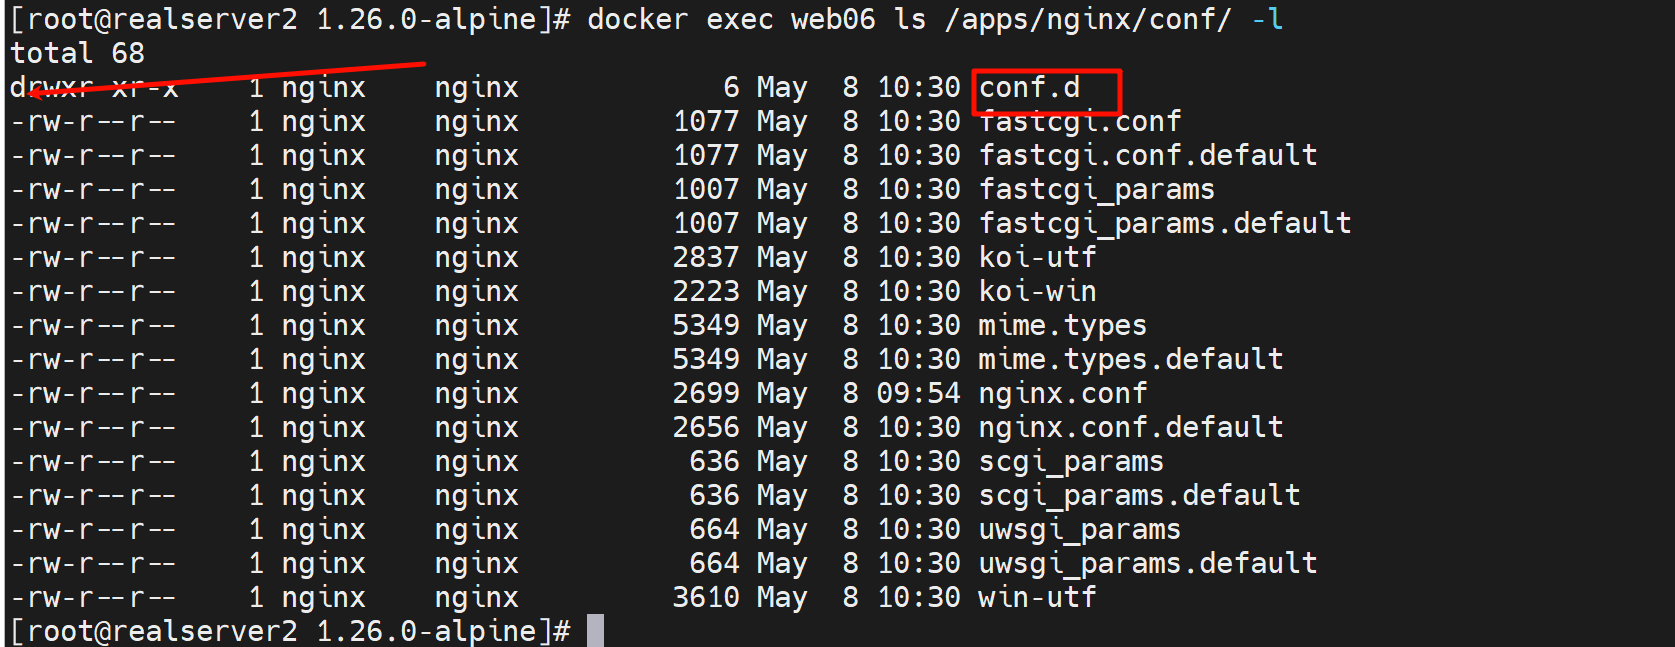The image size is (1675, 647).
Task: Click the 09:54 modification time
Action: click(918, 394)
